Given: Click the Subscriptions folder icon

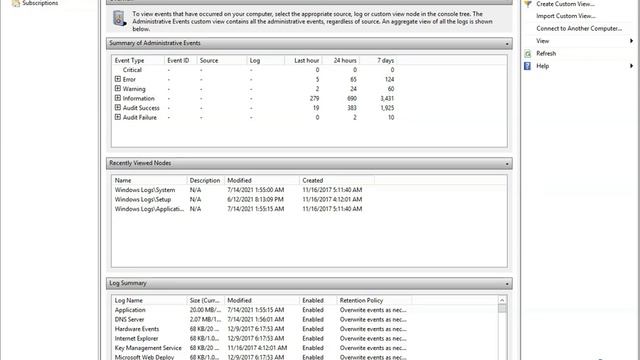Looking at the screenshot, I should 16,3.
